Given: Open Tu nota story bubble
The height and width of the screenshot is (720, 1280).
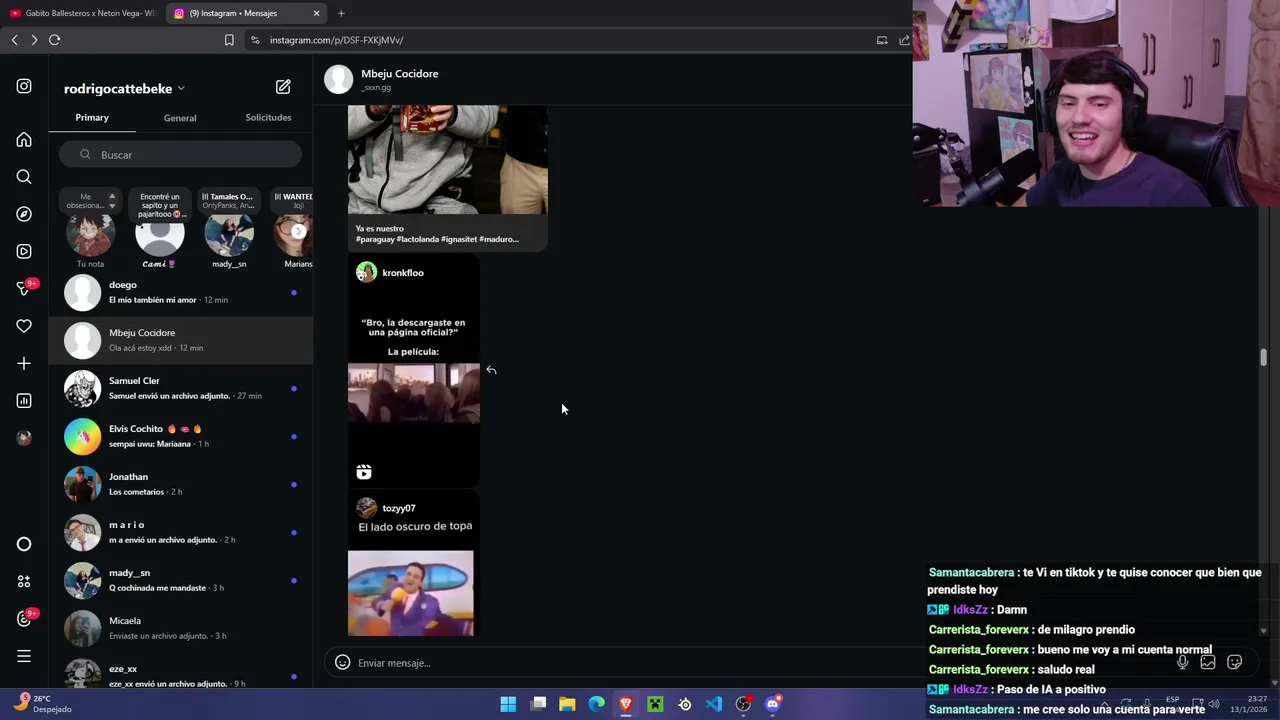Looking at the screenshot, I should (90, 230).
